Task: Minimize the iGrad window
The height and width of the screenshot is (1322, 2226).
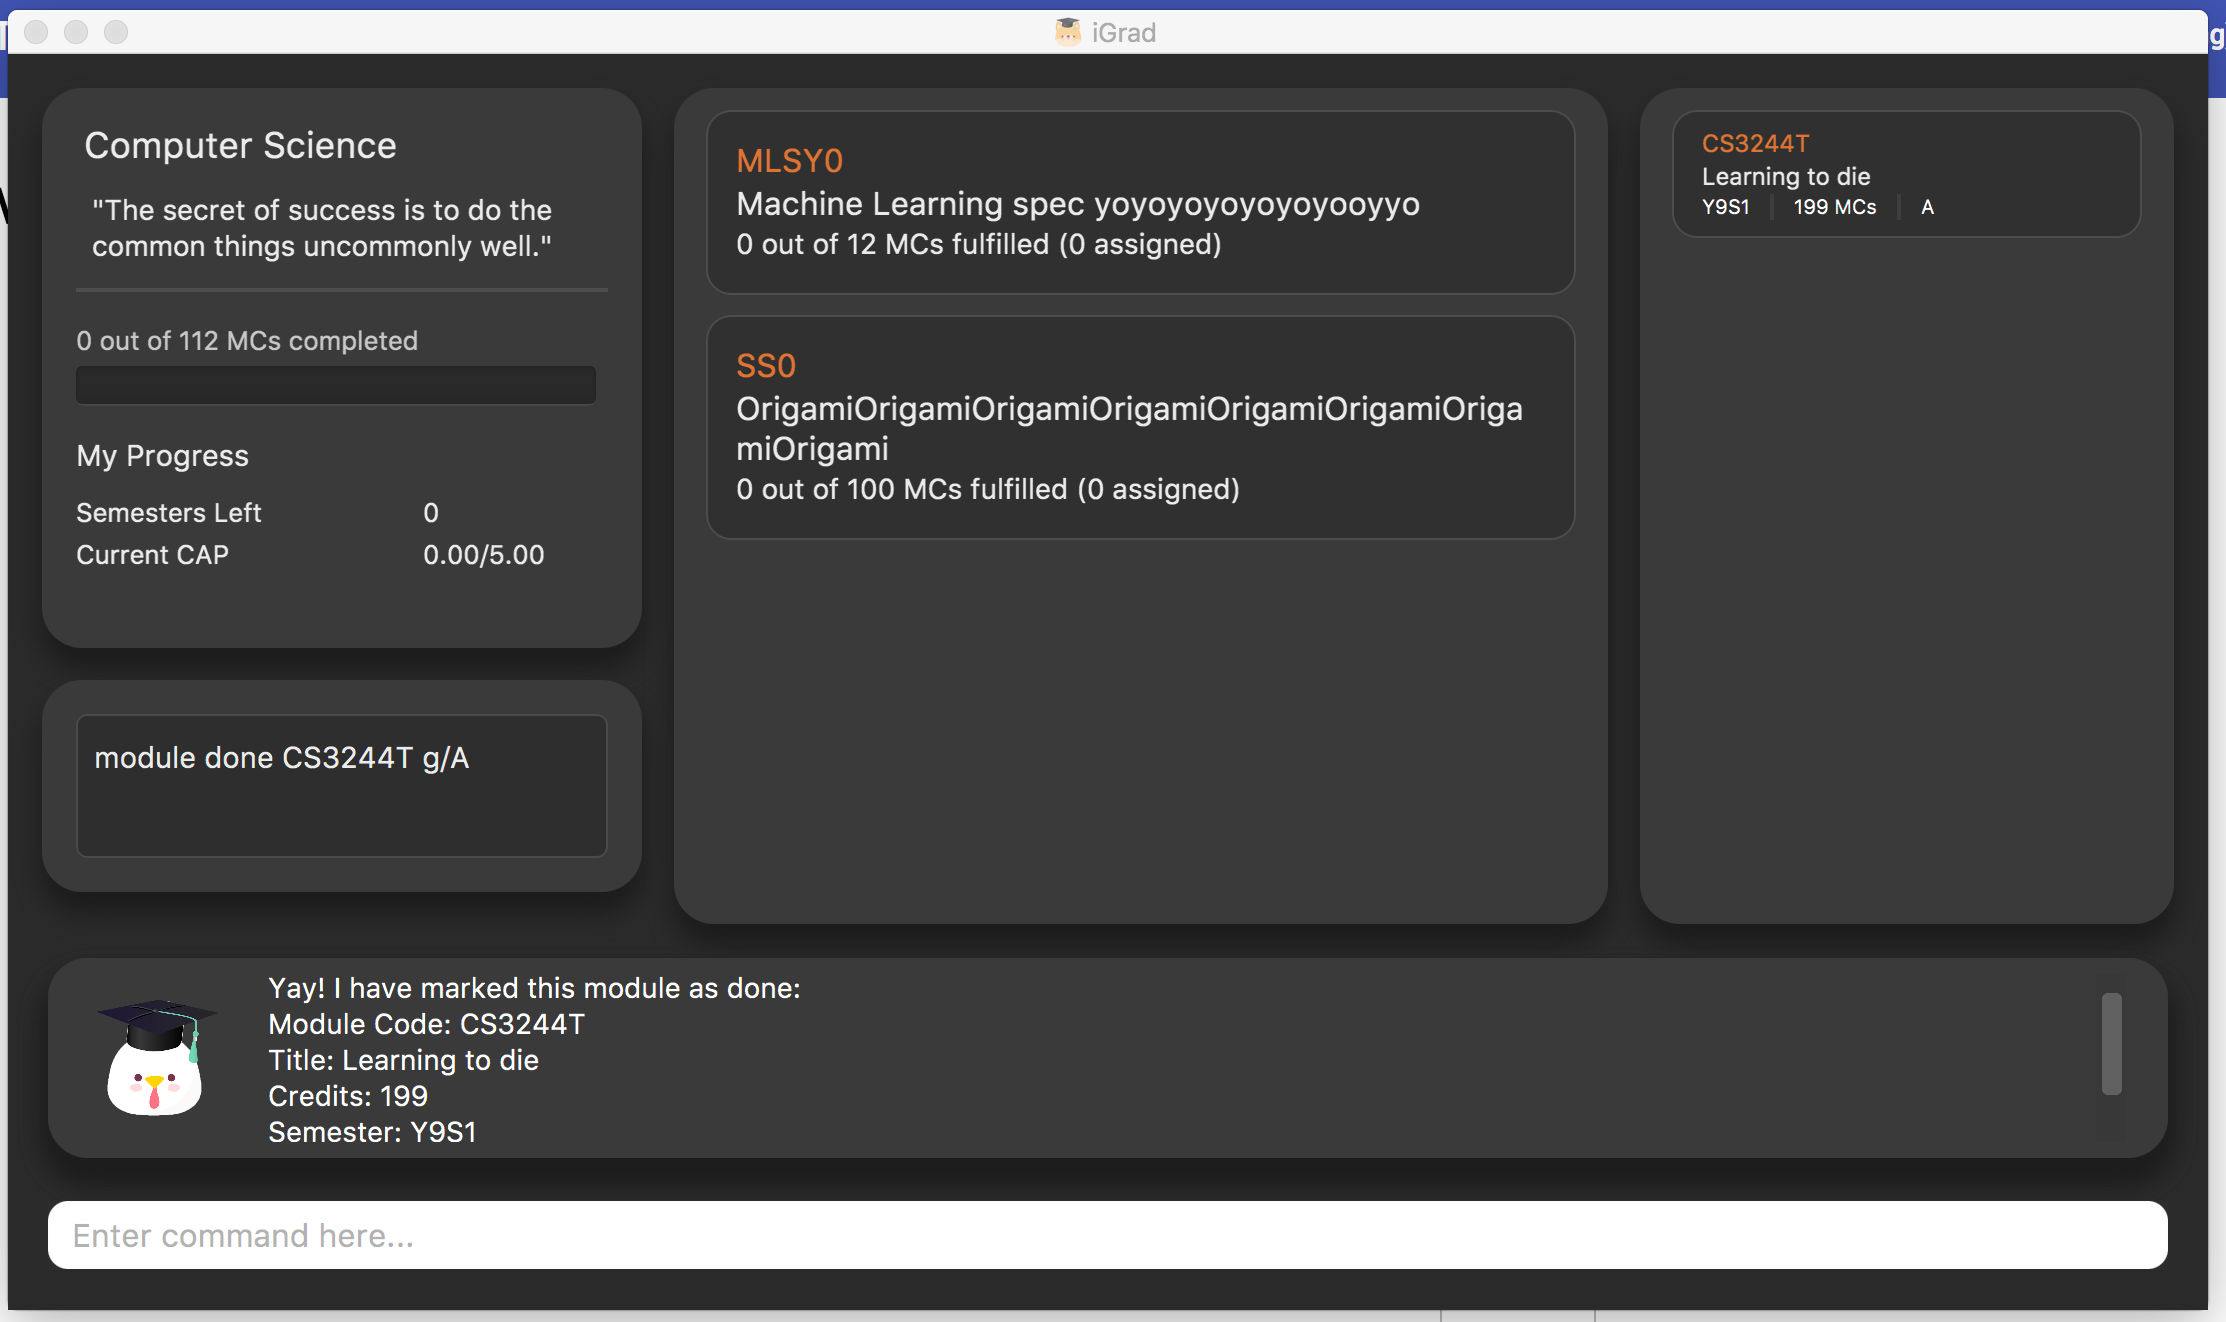Action: [x=76, y=32]
